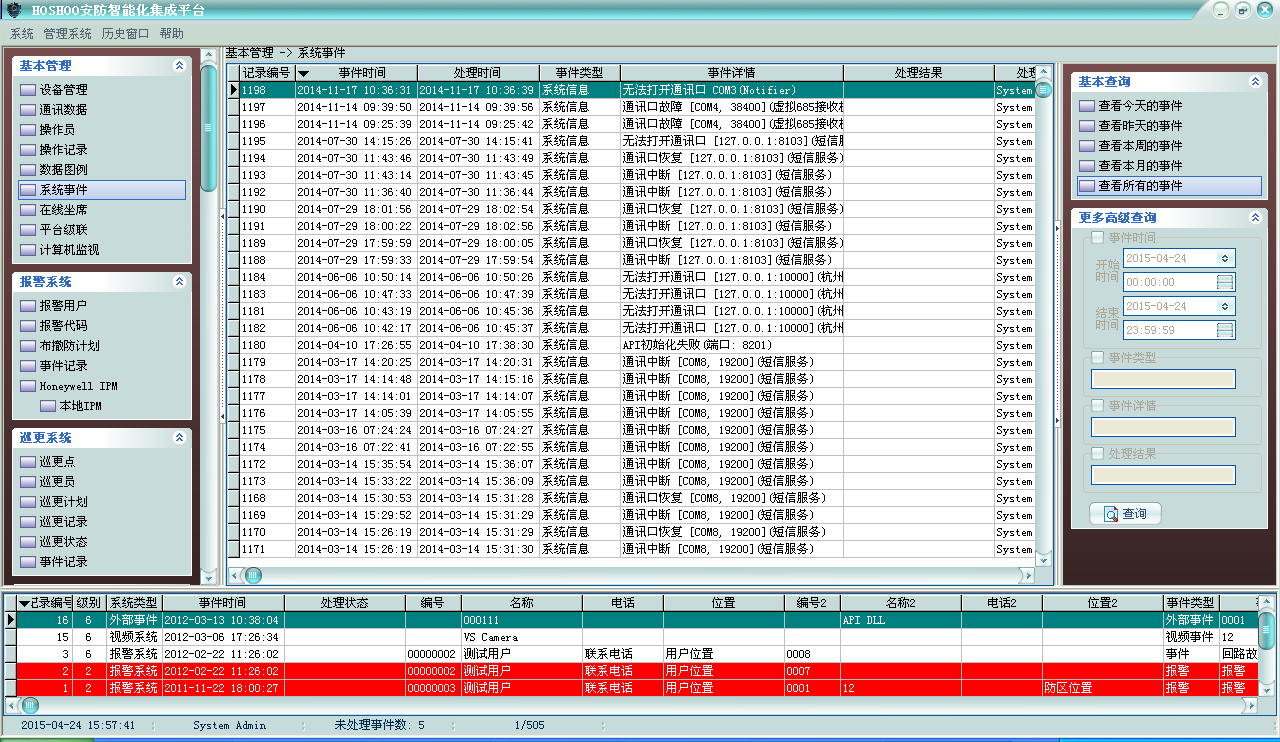
Task: Check the 事件类型 filter checkbox
Action: coord(1098,357)
